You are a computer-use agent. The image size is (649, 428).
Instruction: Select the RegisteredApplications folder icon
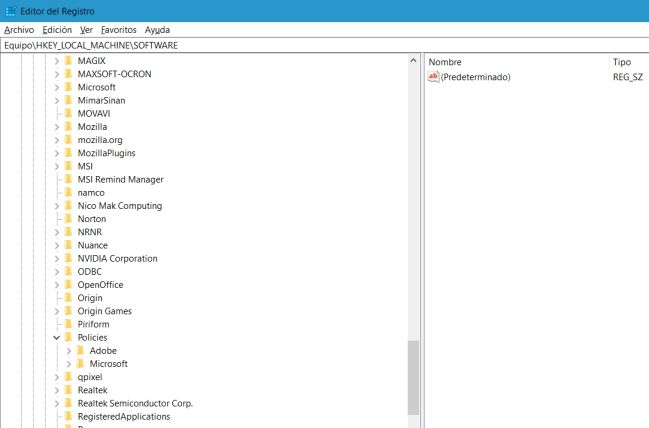pyautogui.click(x=69, y=416)
